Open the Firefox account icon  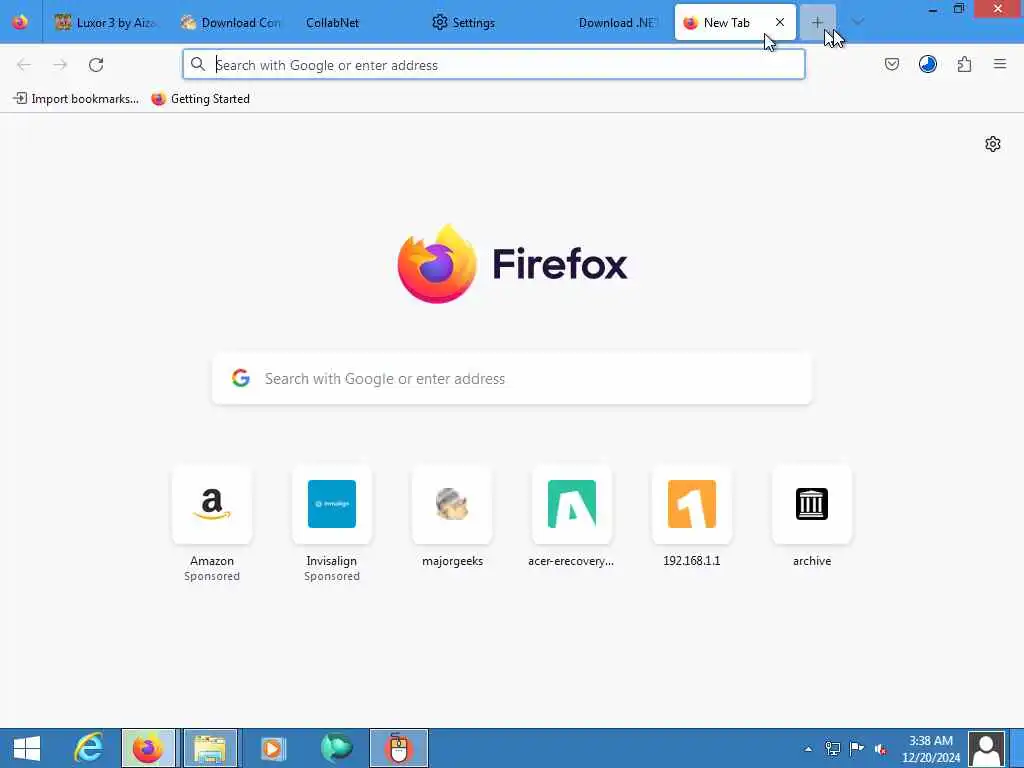[928, 64]
